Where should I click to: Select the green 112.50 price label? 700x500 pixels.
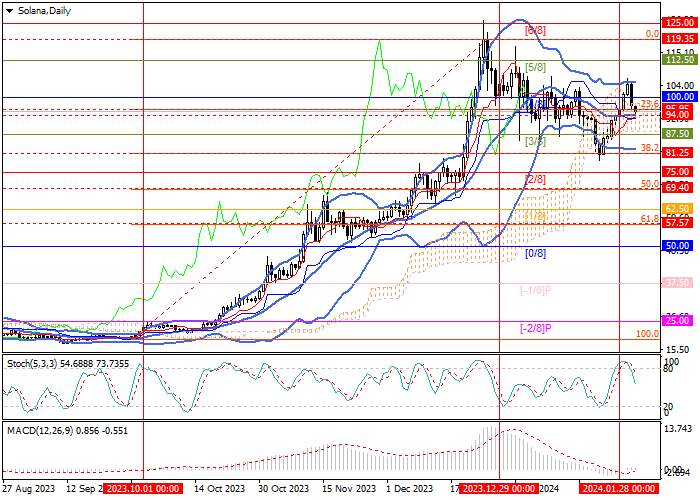(x=677, y=60)
